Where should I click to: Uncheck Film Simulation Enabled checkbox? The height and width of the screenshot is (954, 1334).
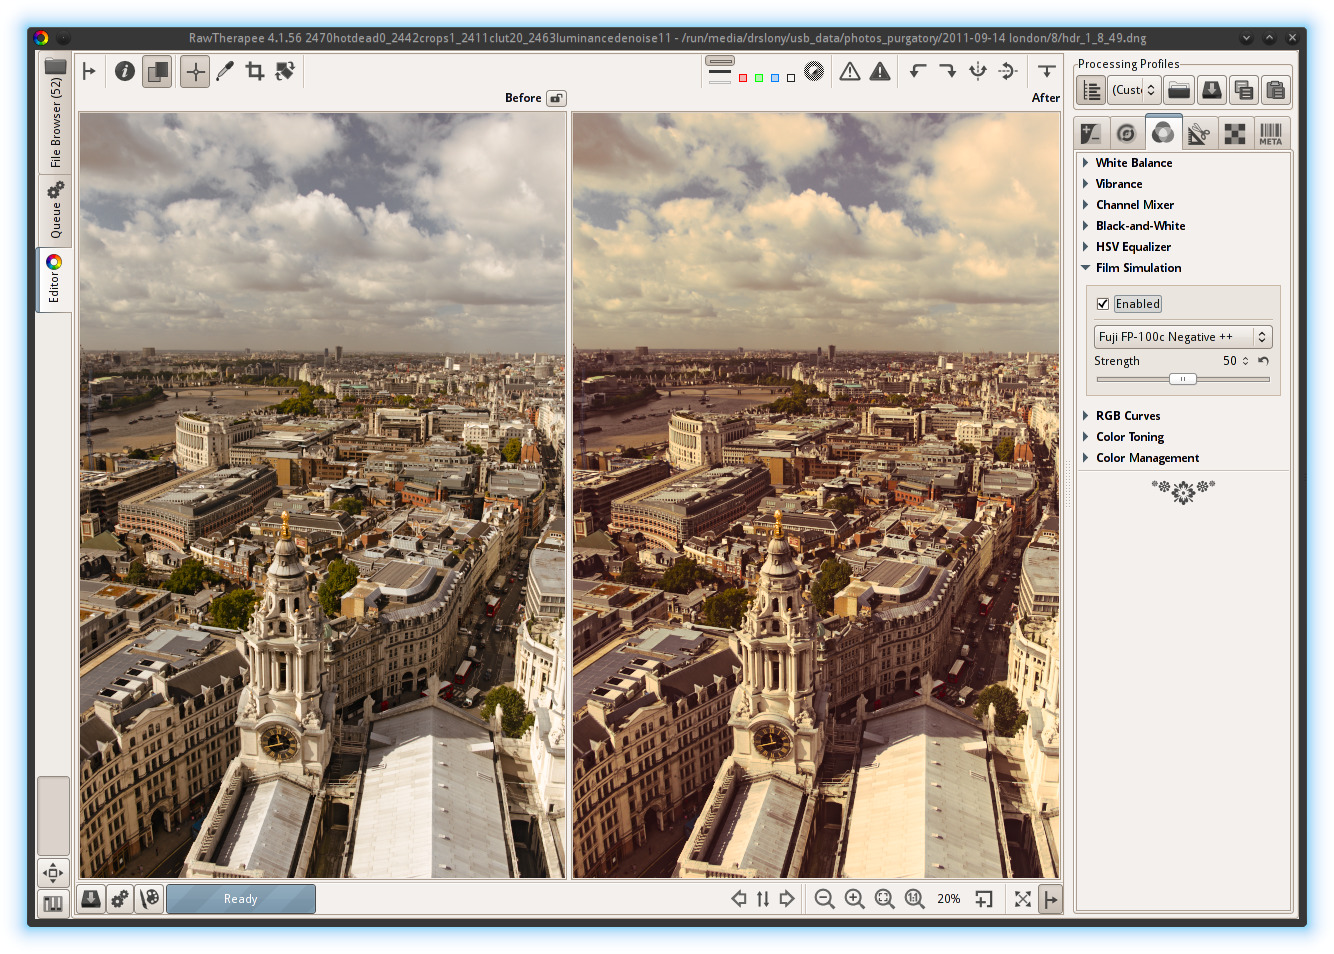coord(1103,304)
